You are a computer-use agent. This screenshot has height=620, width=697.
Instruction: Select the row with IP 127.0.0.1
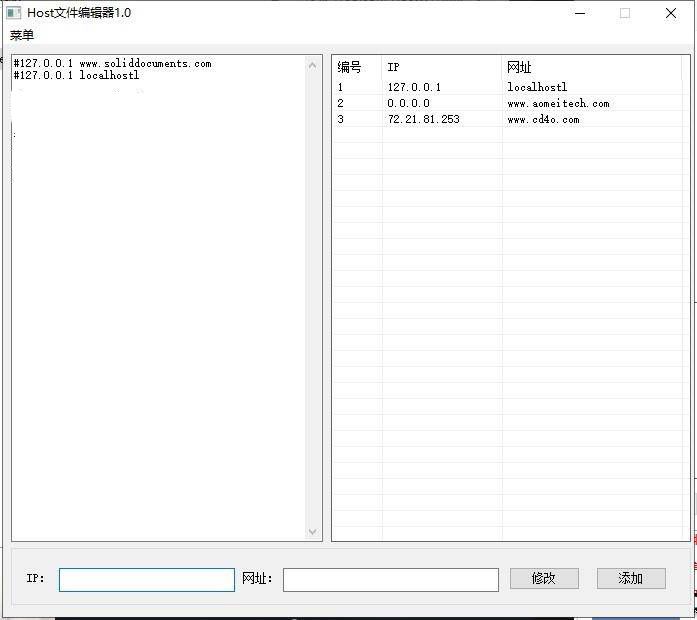(x=508, y=87)
